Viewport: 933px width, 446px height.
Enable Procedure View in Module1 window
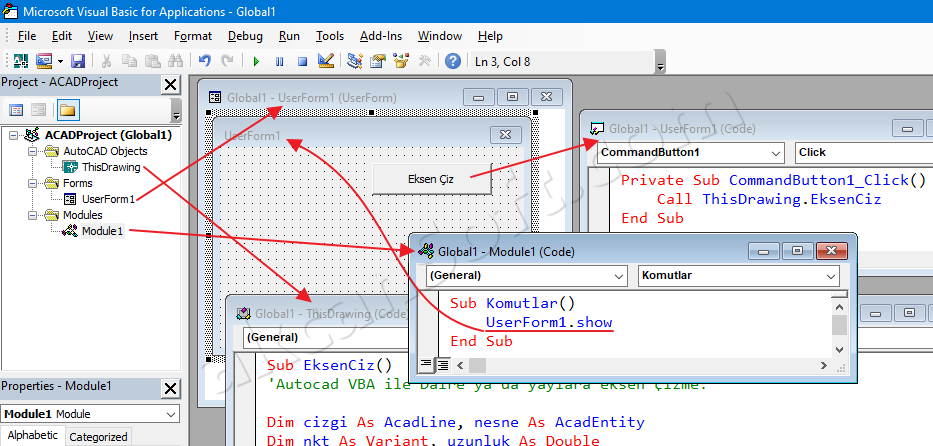pyautogui.click(x=427, y=365)
